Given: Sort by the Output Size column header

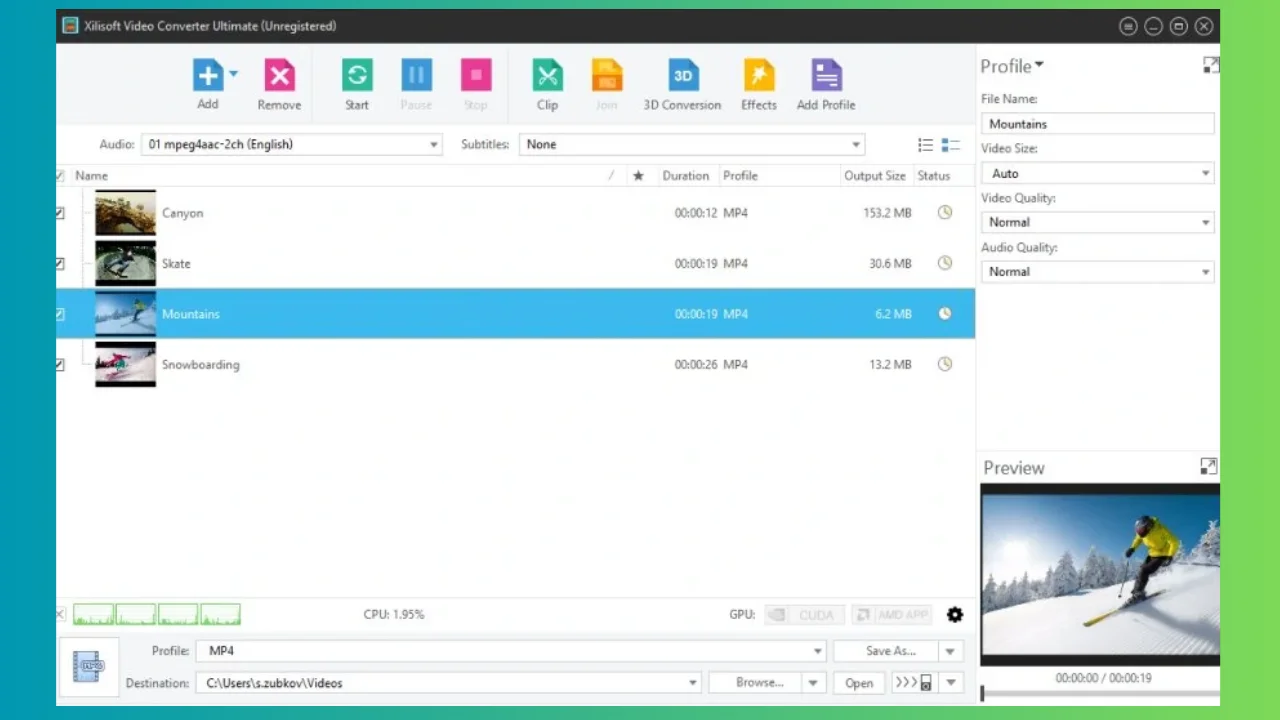Looking at the screenshot, I should [x=874, y=176].
